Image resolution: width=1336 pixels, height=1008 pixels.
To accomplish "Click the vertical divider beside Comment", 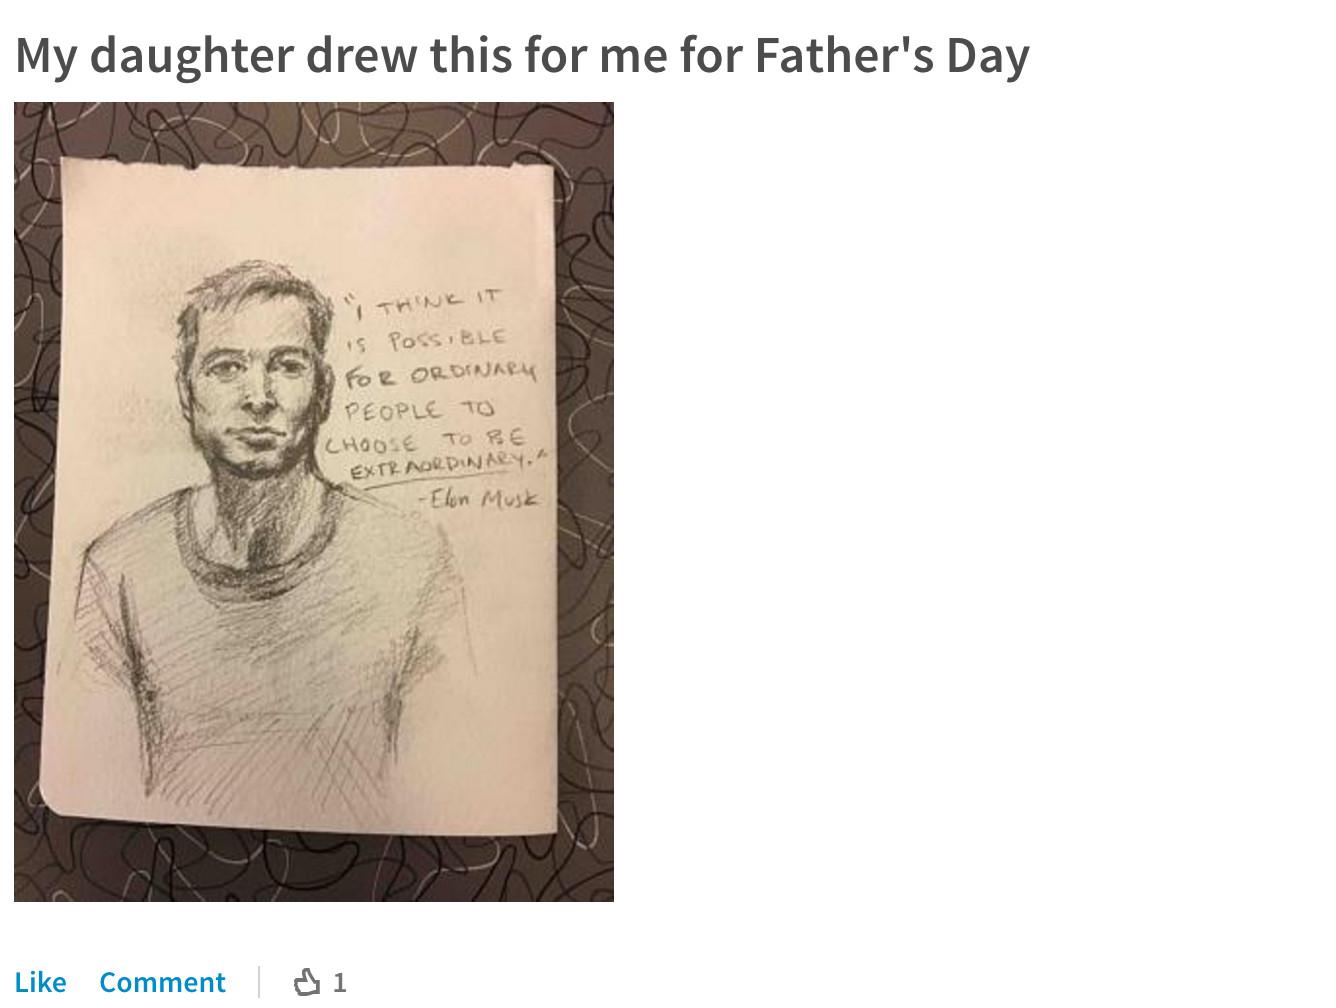I will click(259, 982).
